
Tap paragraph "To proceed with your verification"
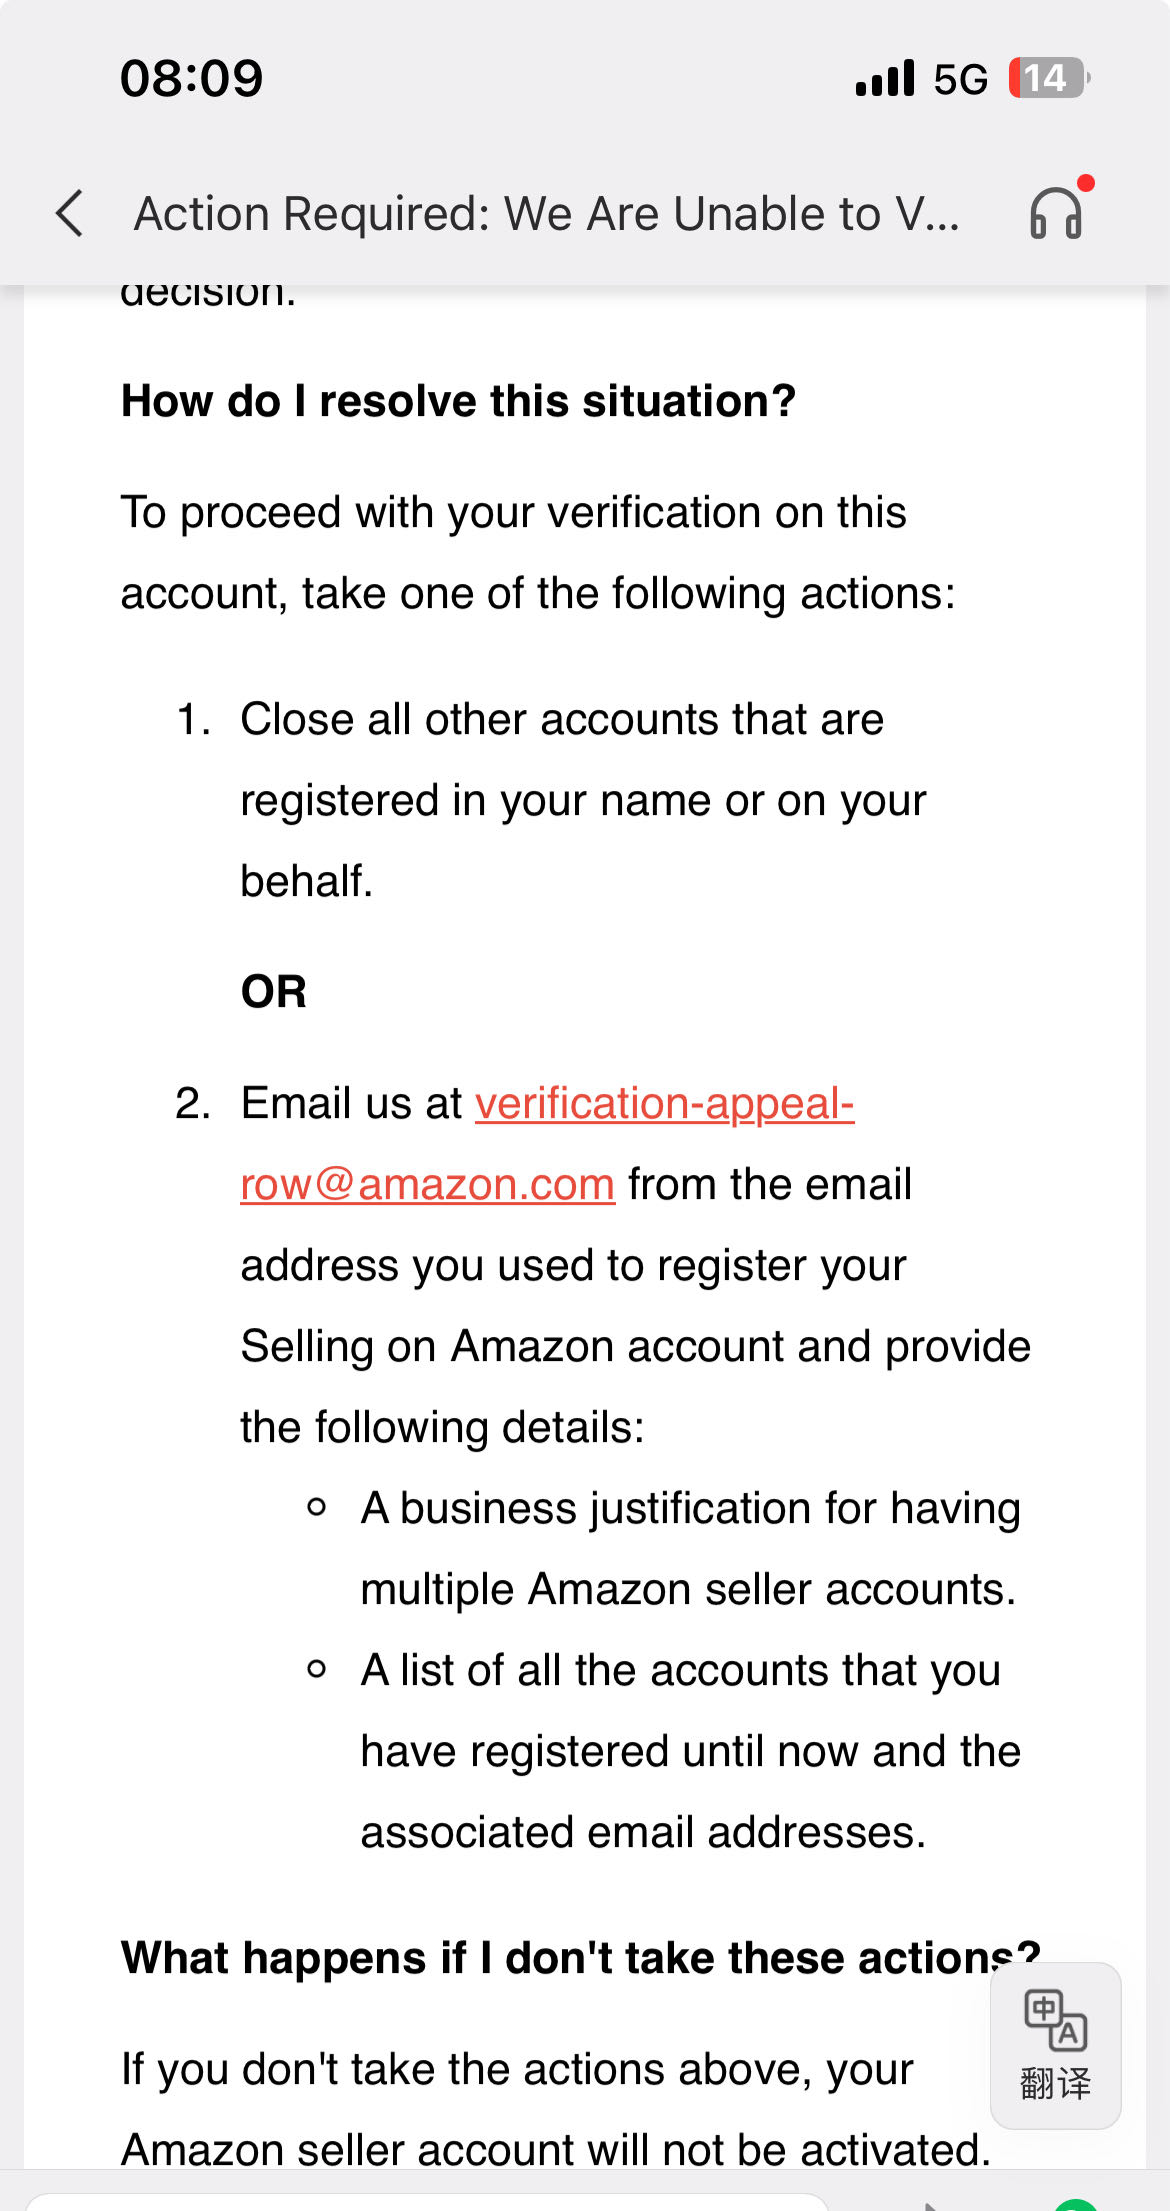tap(538, 553)
